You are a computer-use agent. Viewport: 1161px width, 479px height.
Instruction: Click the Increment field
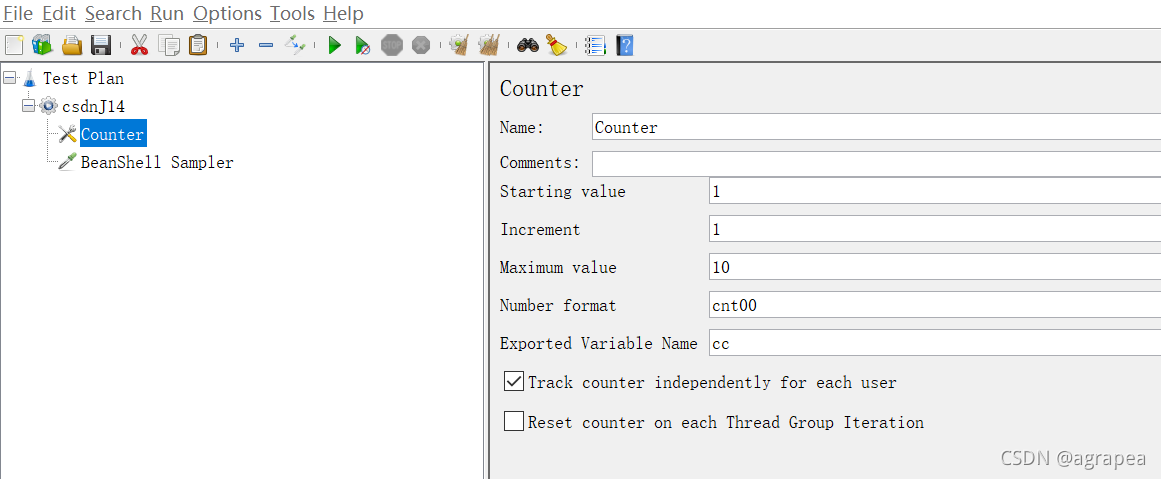pos(934,229)
